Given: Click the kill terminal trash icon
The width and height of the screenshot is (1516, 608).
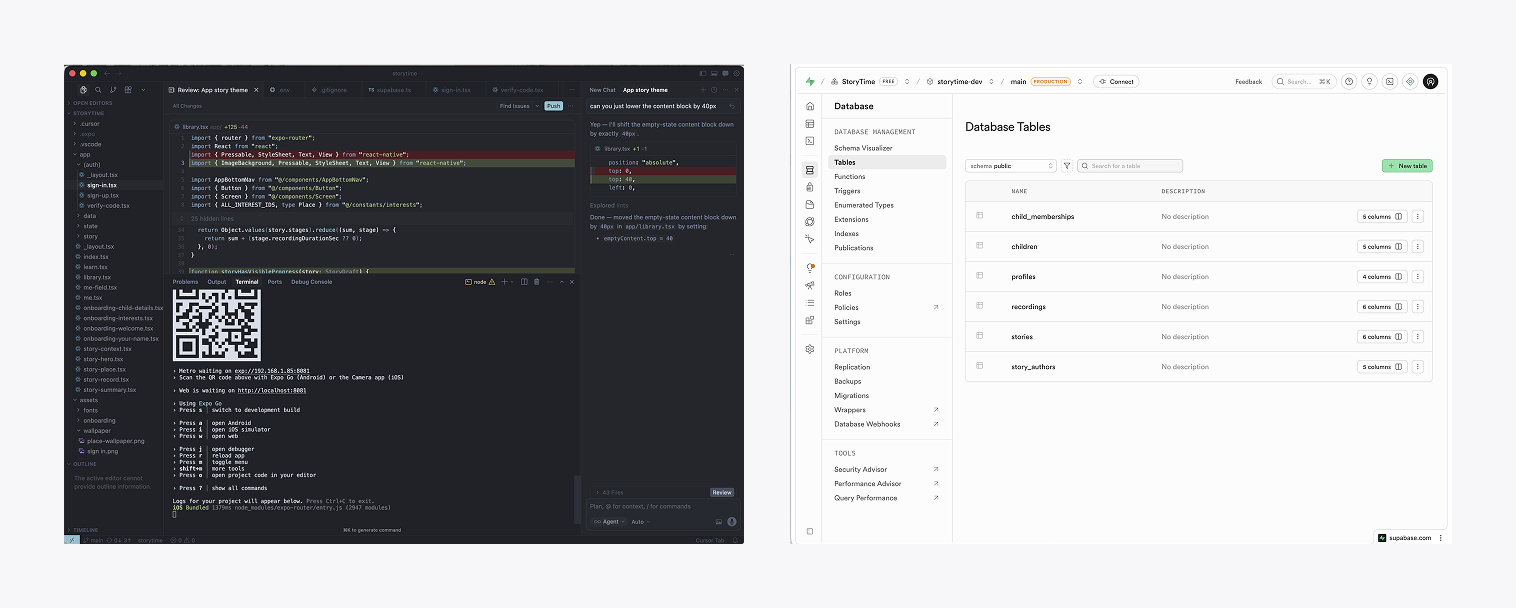Looking at the screenshot, I should click(536, 282).
